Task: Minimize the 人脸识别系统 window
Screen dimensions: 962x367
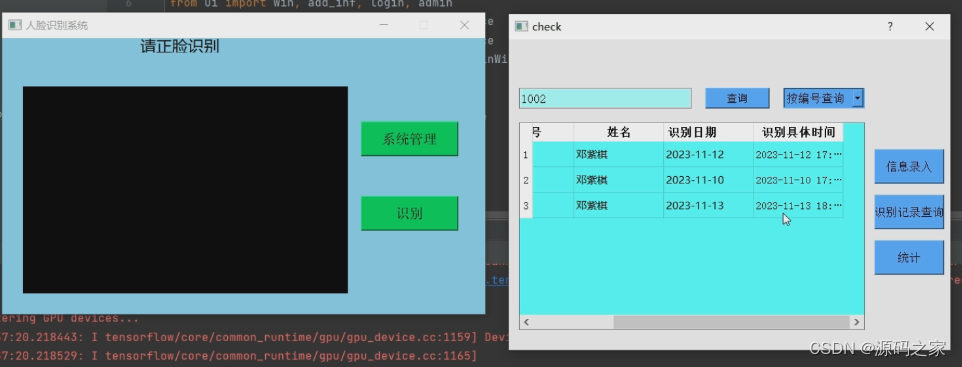Action: 384,25
